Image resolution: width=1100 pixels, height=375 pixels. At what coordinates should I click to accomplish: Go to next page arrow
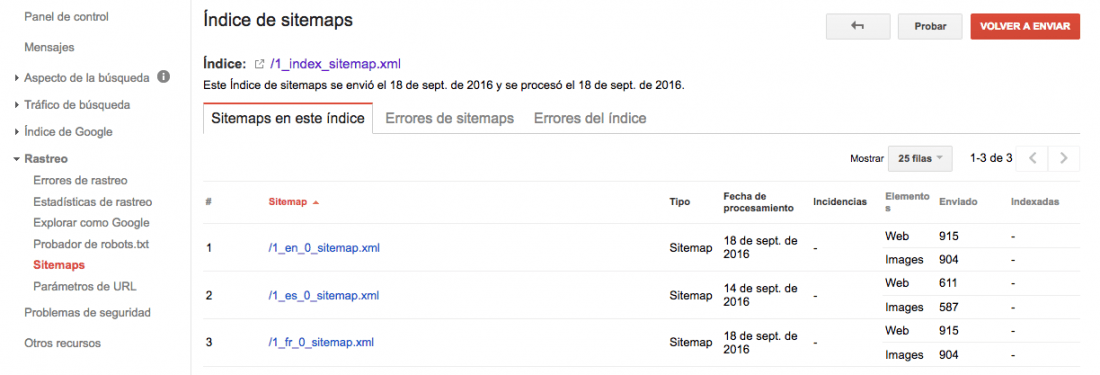1064,158
